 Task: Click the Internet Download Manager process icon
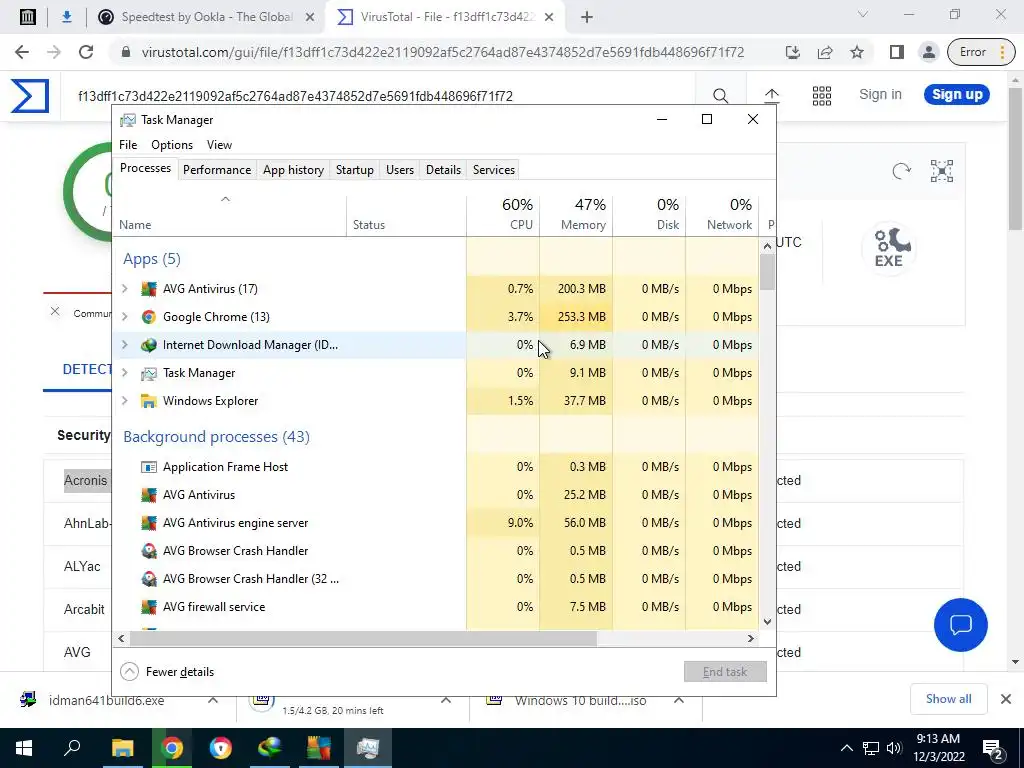pos(149,345)
